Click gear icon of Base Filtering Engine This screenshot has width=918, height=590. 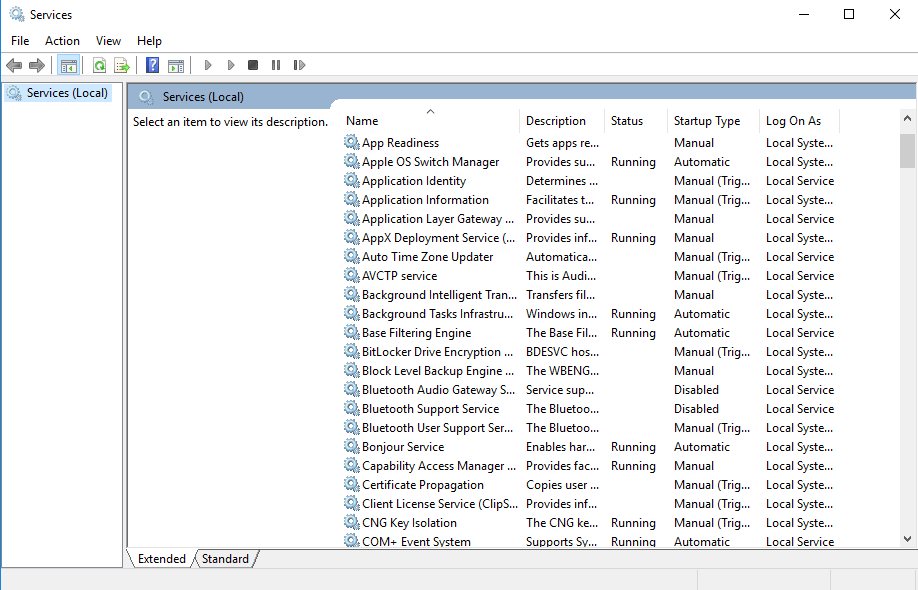tap(351, 332)
